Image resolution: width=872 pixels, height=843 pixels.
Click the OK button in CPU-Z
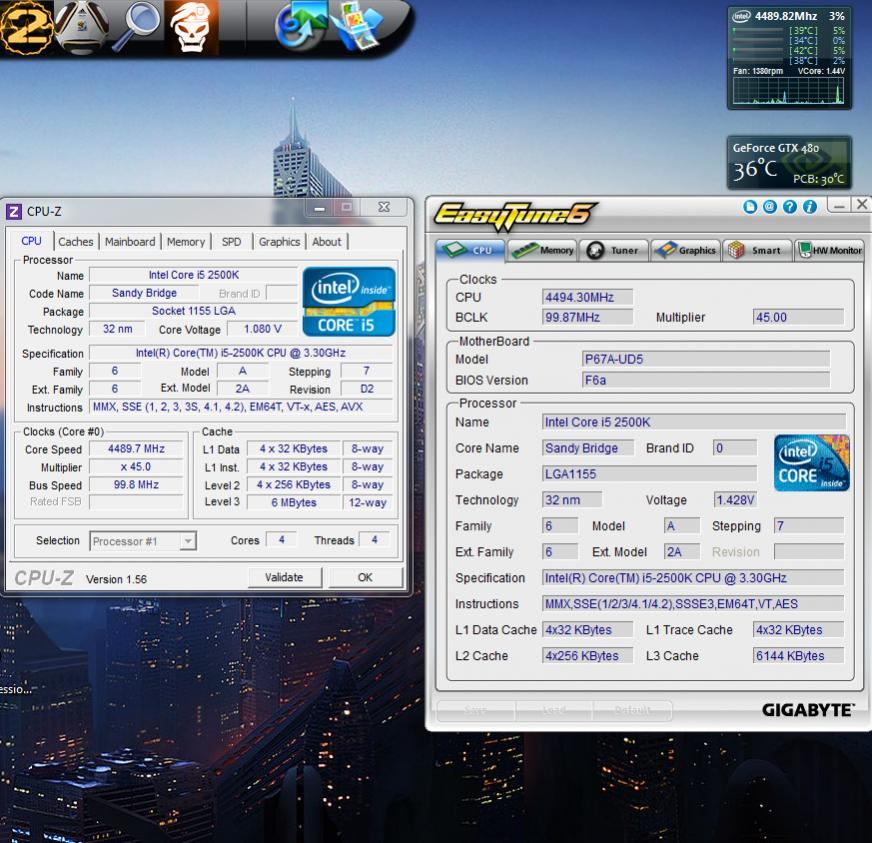click(365, 577)
